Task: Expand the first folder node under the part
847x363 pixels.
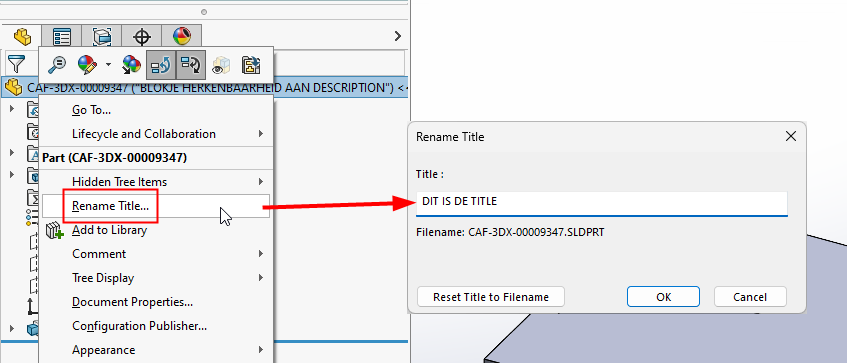Action: click(12, 109)
